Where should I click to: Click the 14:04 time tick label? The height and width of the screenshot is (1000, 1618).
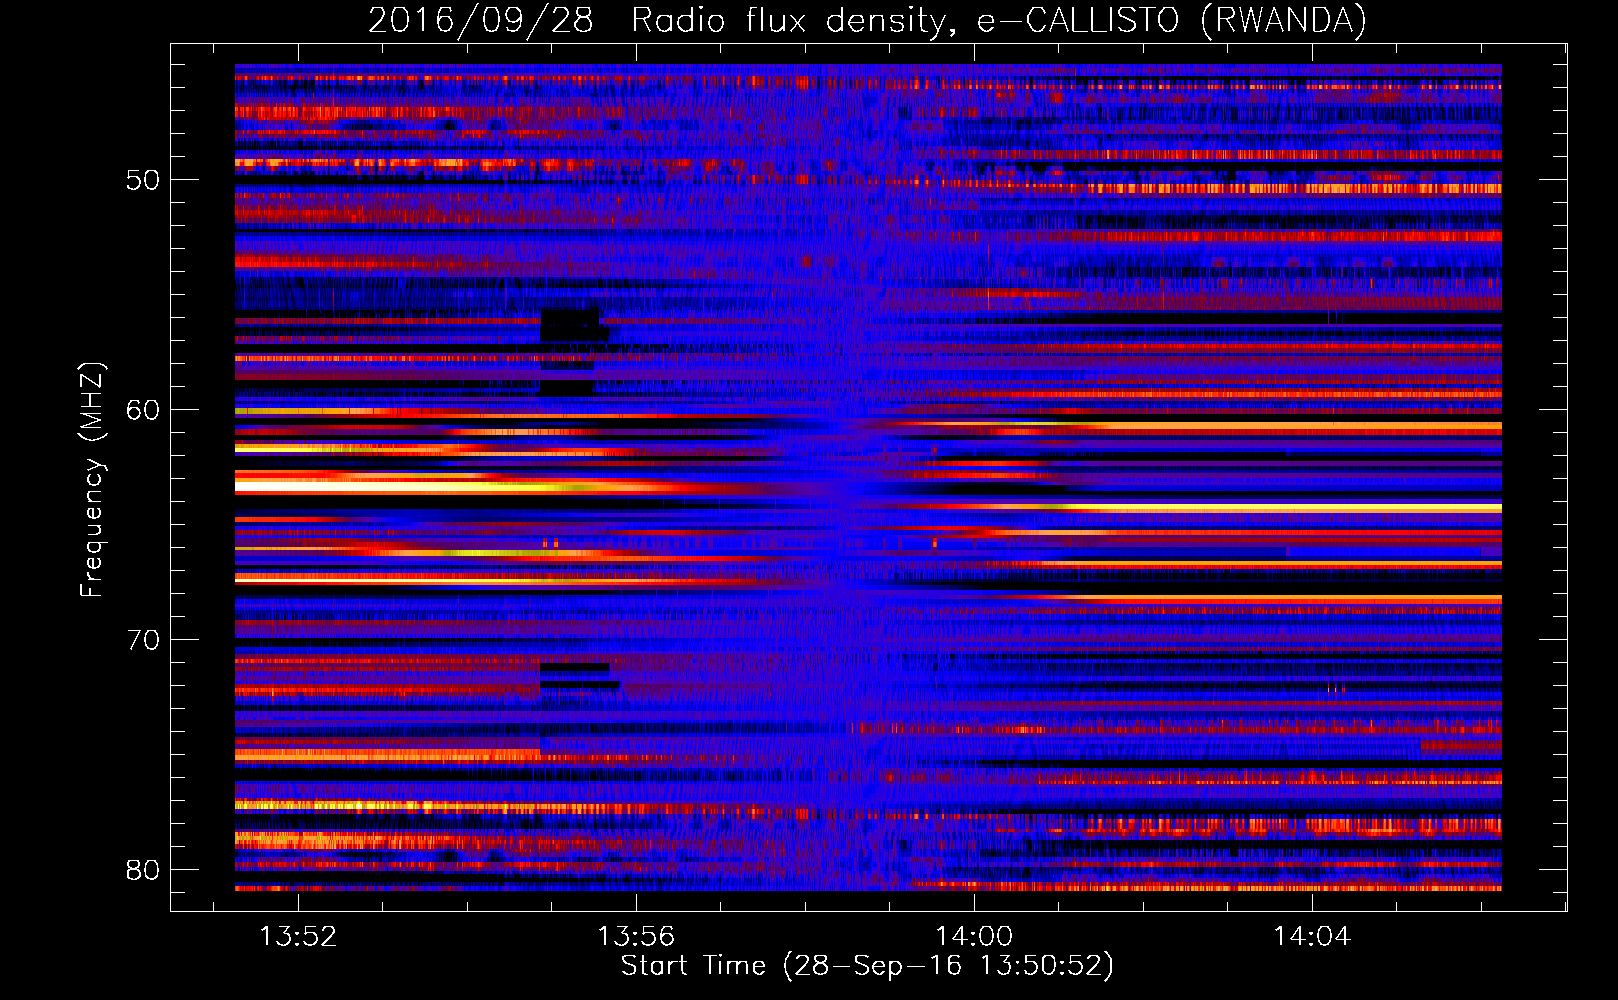[x=1312, y=936]
